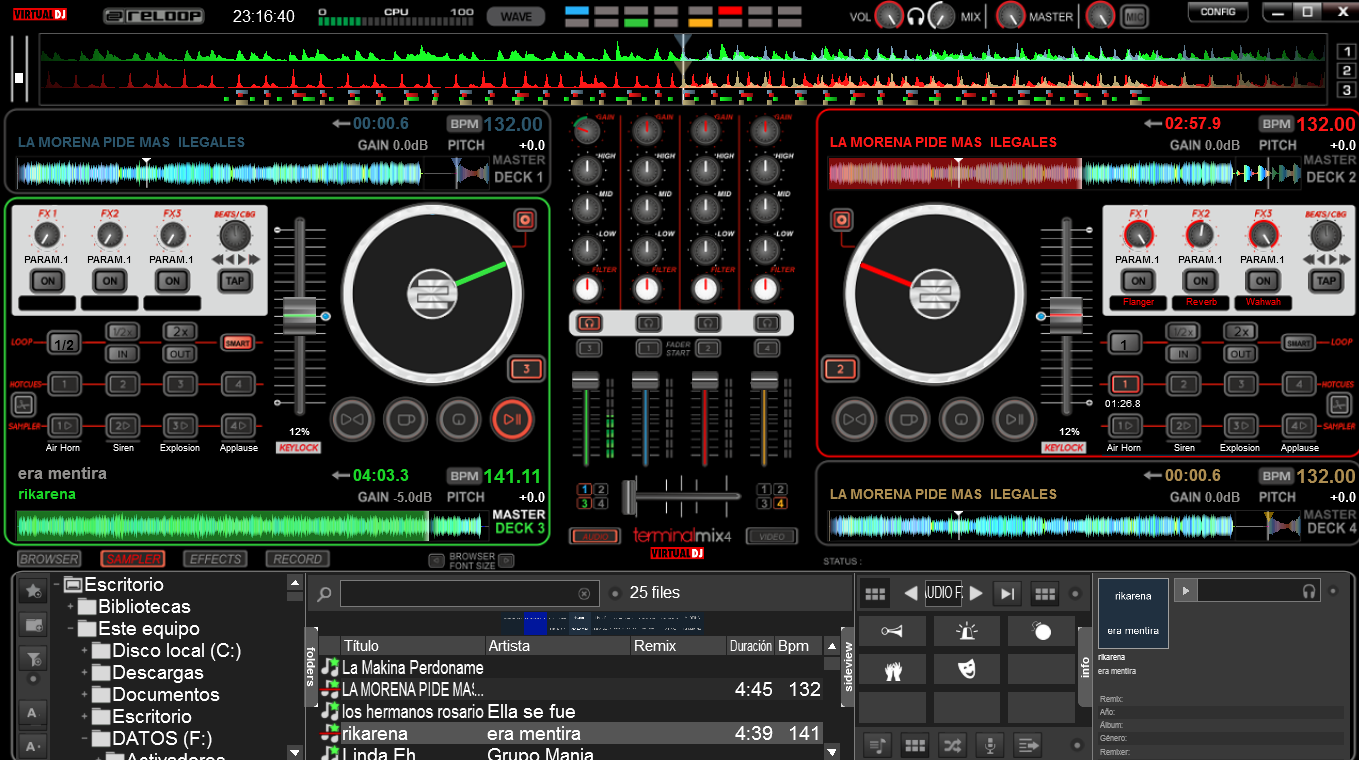Click the 2x loop button on right deck
1359x760 pixels.
pyautogui.click(x=1240, y=332)
